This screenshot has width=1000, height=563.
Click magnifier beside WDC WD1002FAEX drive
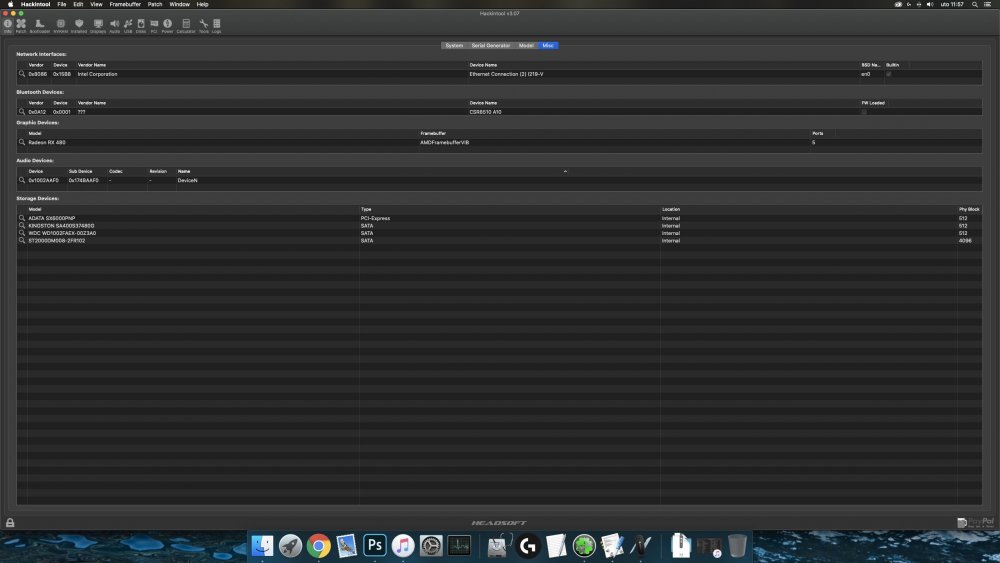tap(22, 233)
